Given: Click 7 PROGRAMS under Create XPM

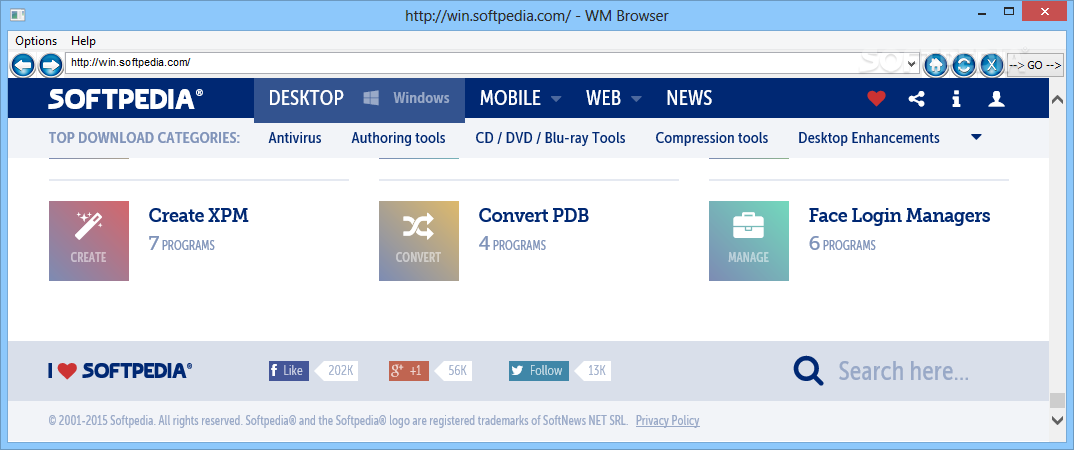Looking at the screenshot, I should [x=182, y=244].
